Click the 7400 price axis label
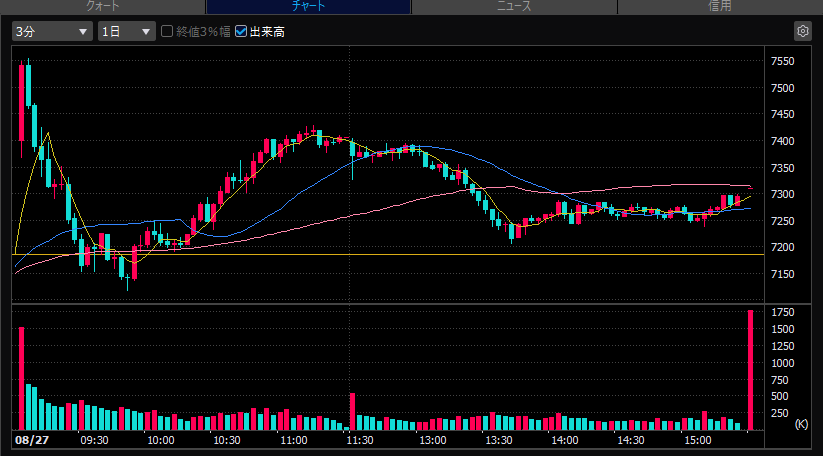This screenshot has height=456, width=823. 782,141
